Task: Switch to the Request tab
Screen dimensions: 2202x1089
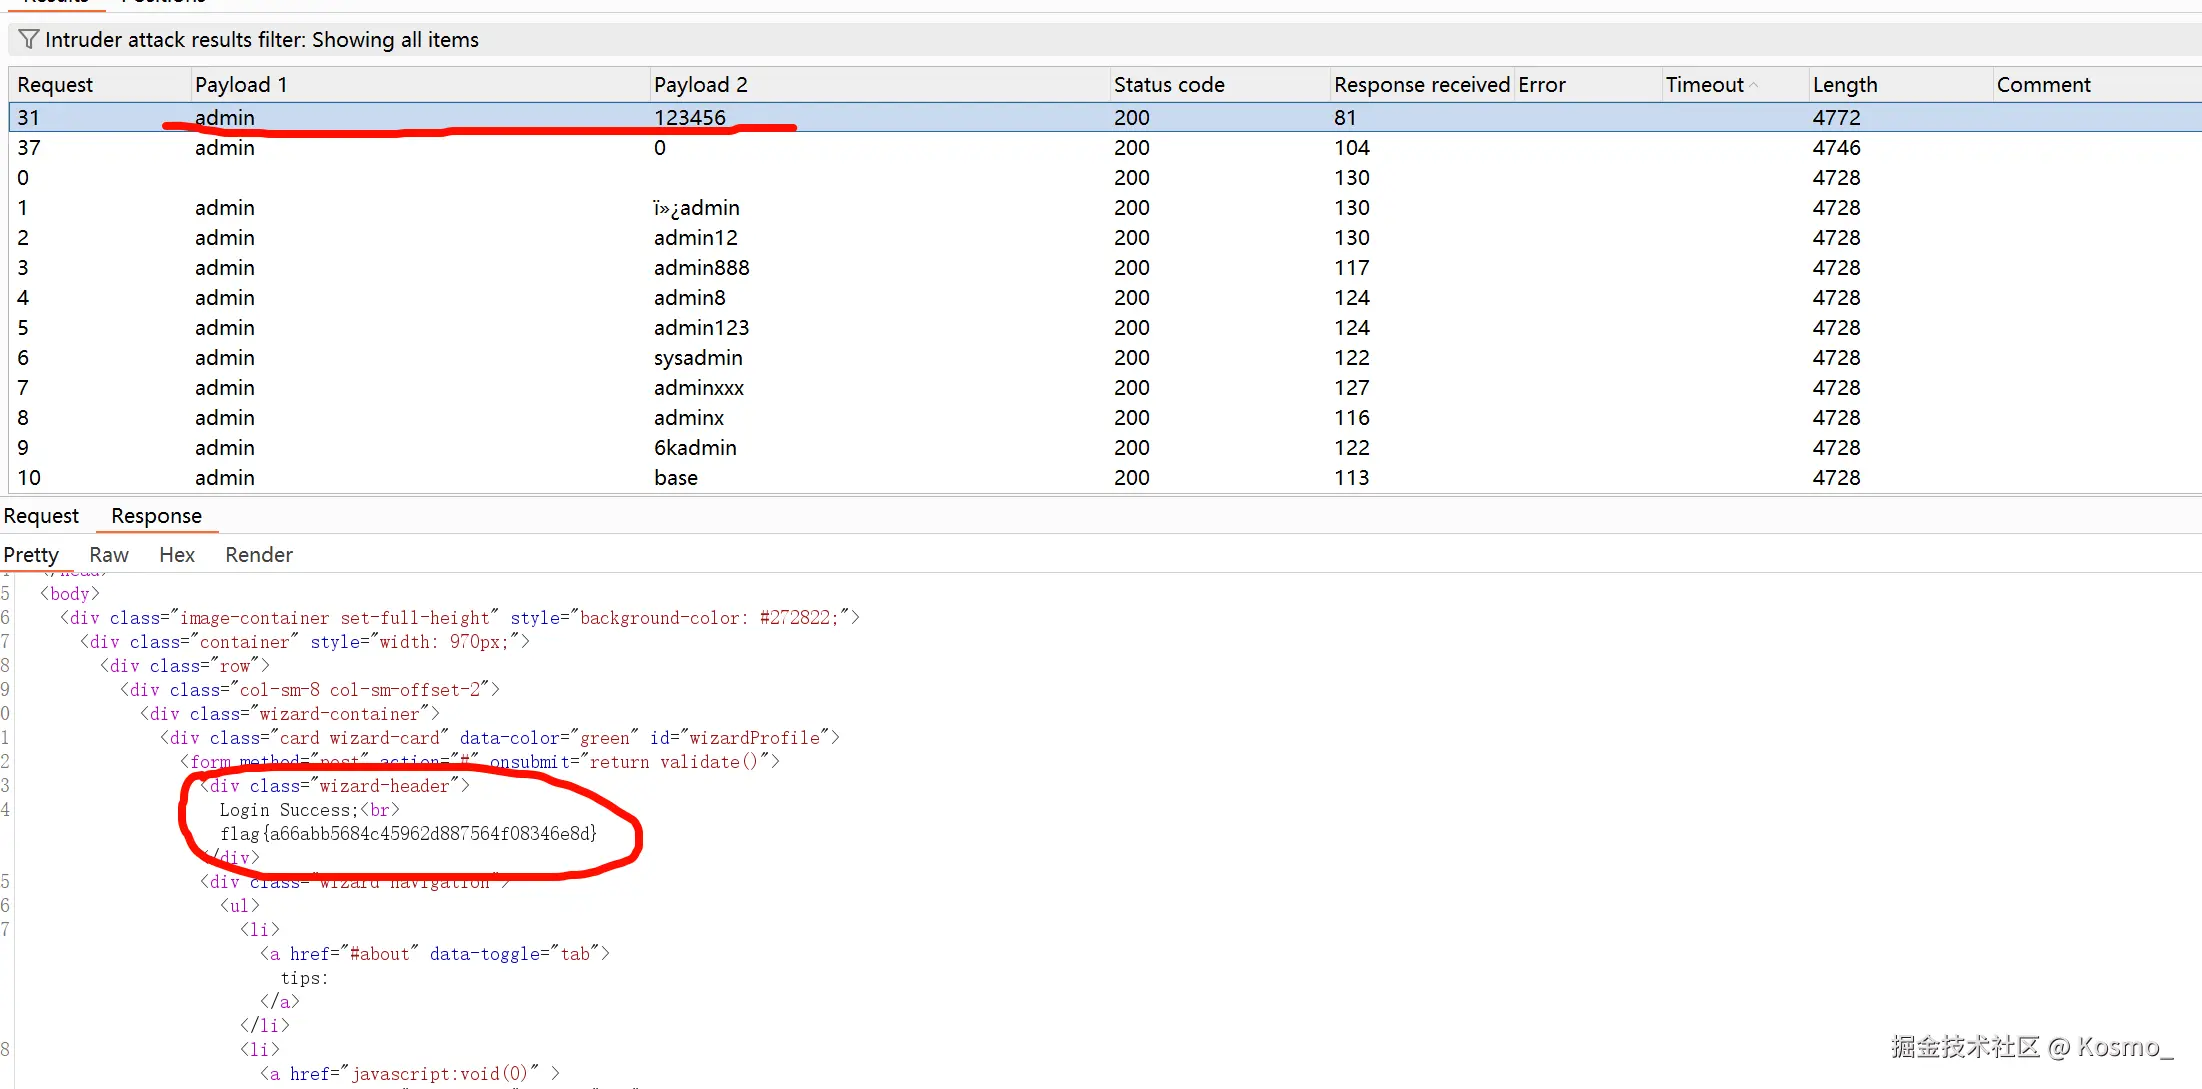Action: [x=41, y=516]
